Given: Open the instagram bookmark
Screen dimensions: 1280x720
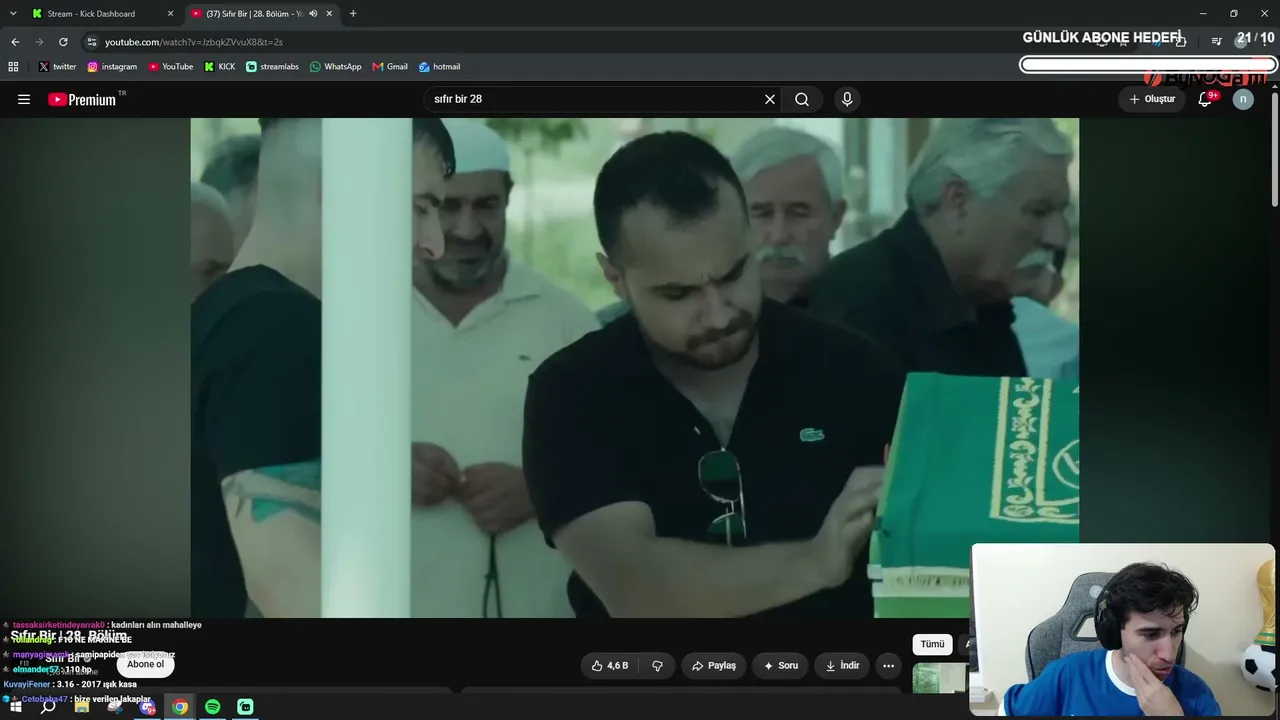Looking at the screenshot, I should (x=112, y=67).
